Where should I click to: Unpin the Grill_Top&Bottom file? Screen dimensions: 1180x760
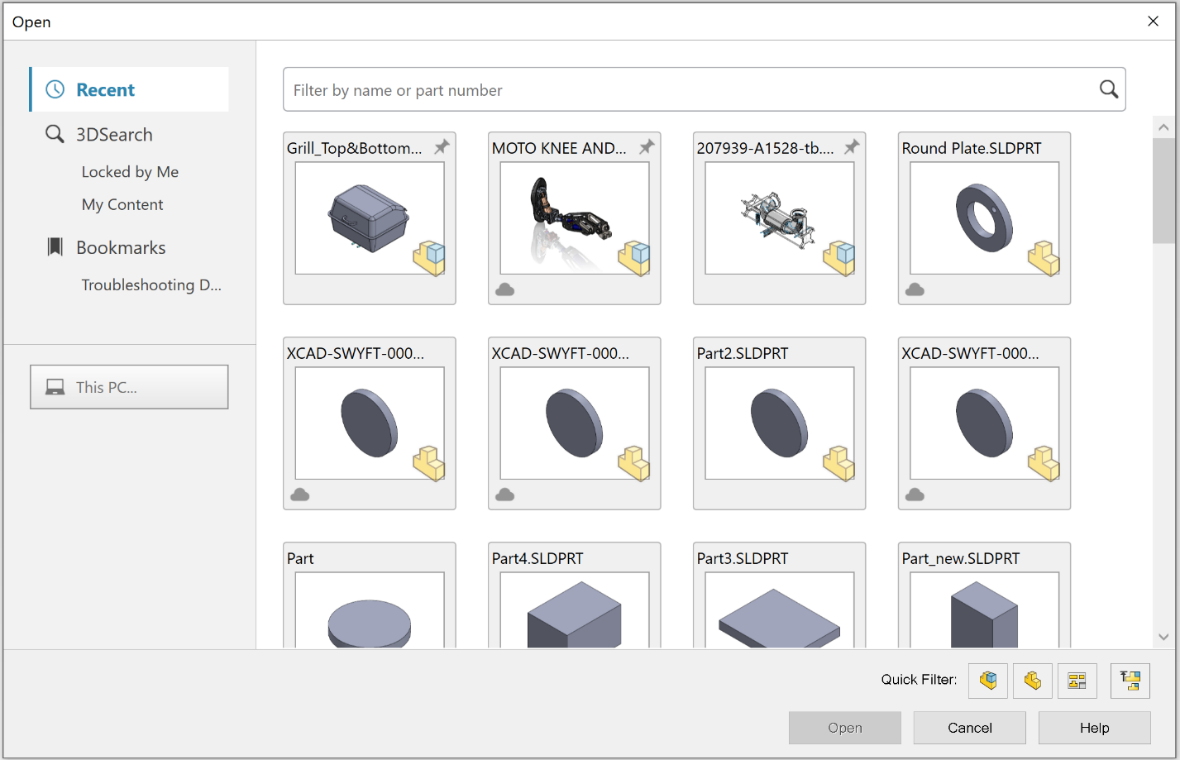tap(442, 147)
